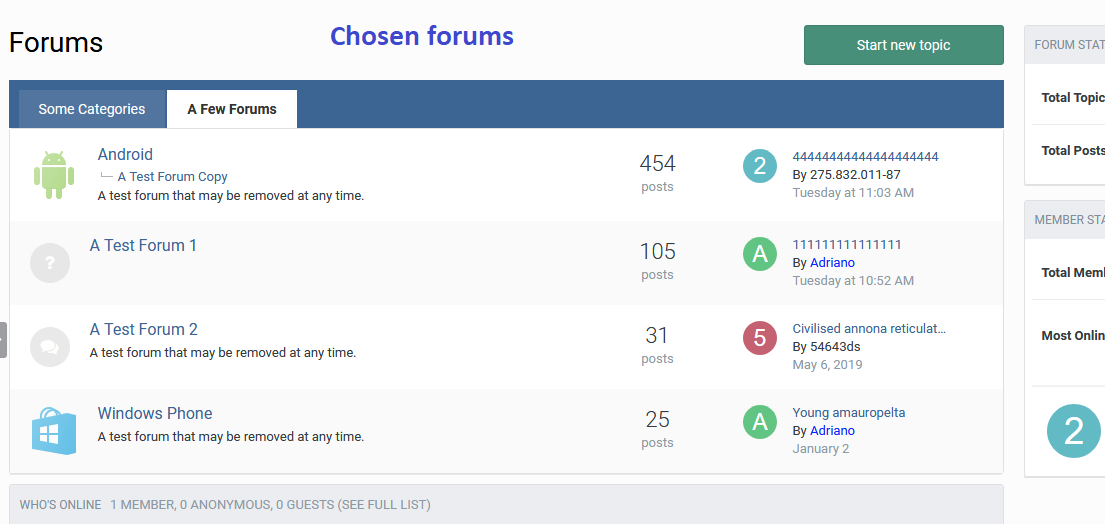
Task: Expand the collapsed side panel handle on left edge
Action: [3, 340]
